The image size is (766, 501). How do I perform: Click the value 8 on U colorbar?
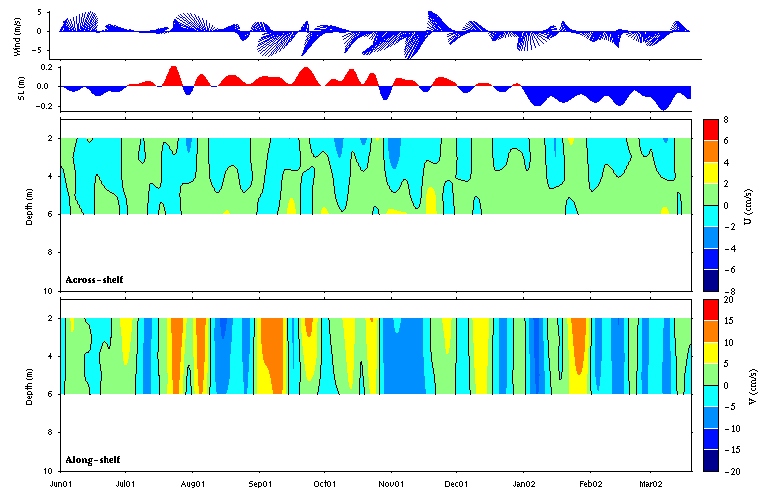(x=726, y=120)
